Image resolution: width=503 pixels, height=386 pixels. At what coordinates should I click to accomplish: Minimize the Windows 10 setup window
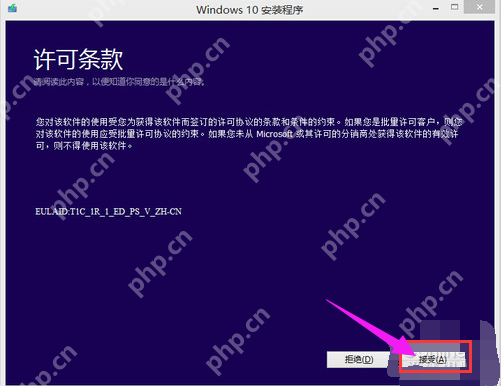tap(436, 9)
